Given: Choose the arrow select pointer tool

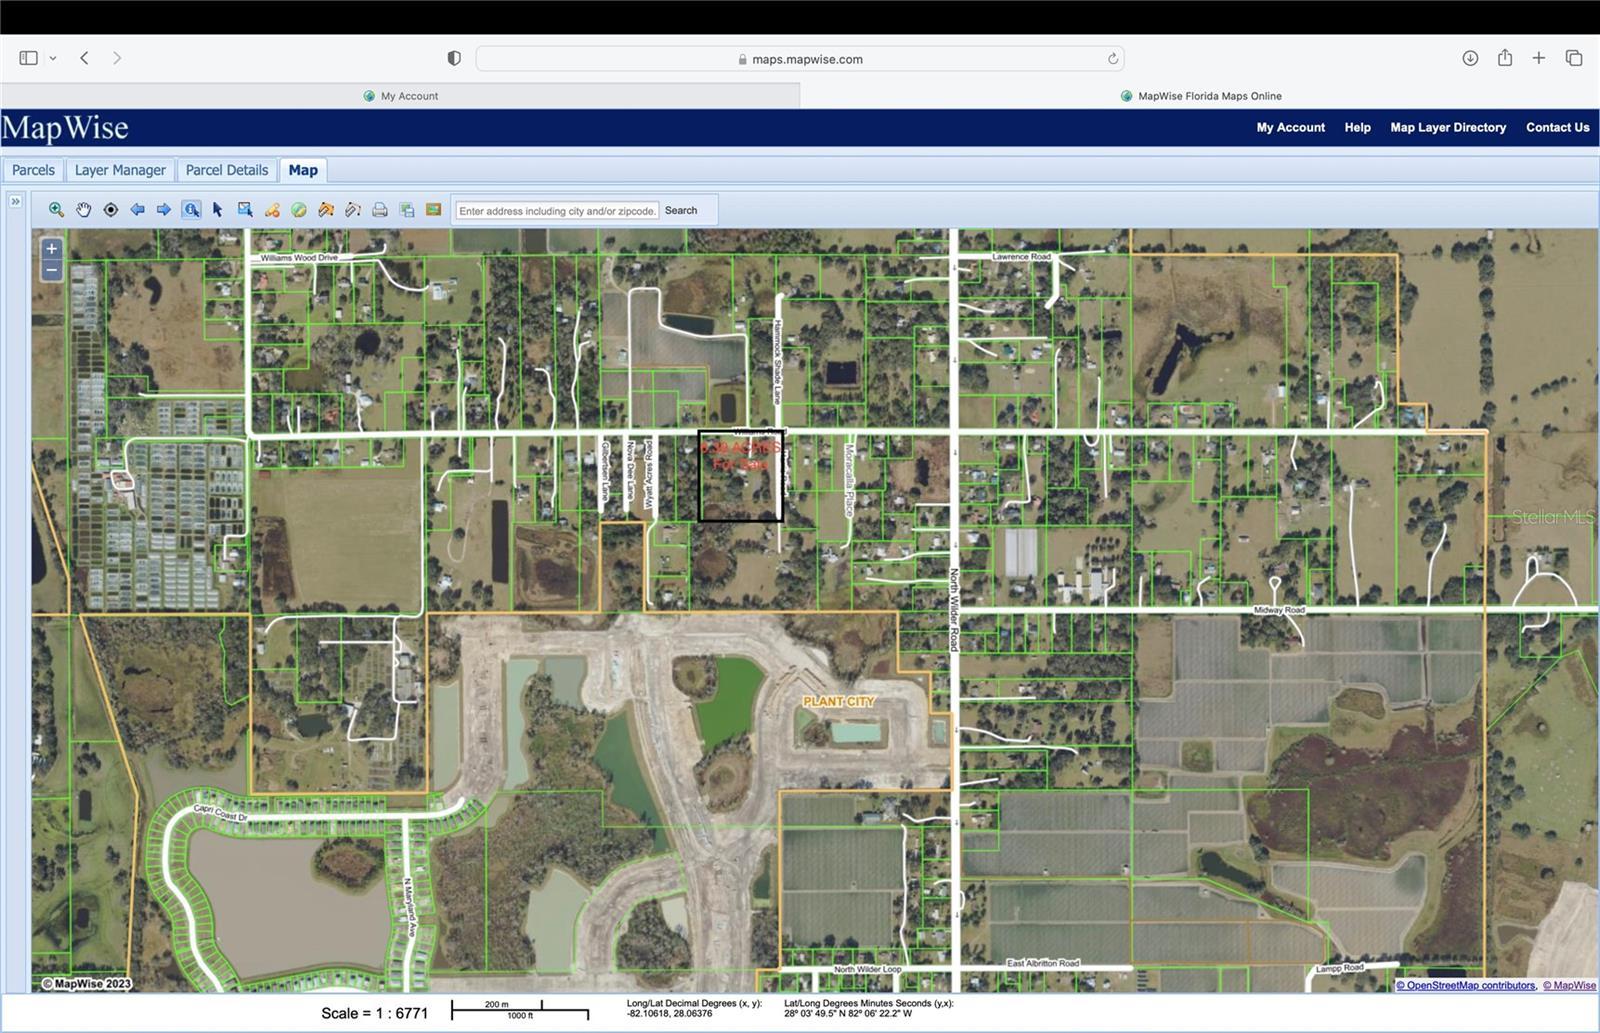Looking at the screenshot, I should click(x=218, y=210).
